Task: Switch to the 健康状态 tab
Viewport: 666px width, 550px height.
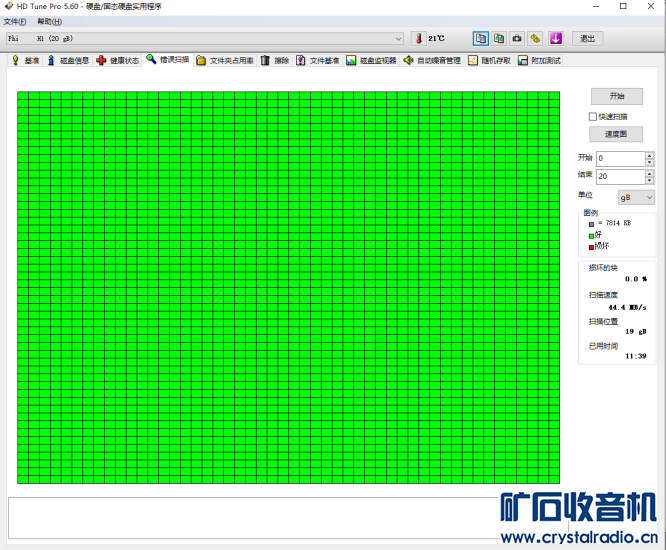Action: pos(118,60)
